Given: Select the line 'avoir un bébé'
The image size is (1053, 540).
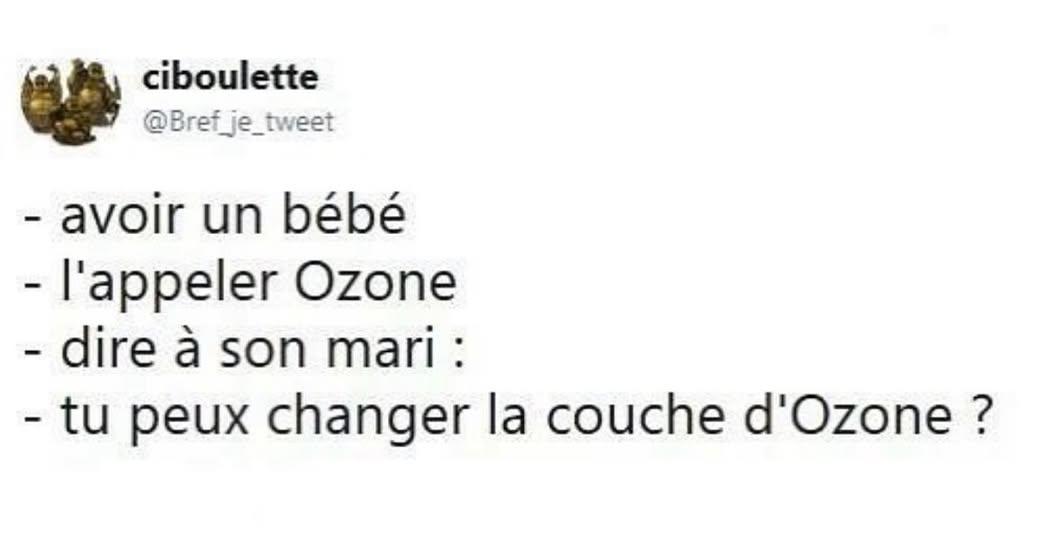Looking at the screenshot, I should click(x=215, y=216).
